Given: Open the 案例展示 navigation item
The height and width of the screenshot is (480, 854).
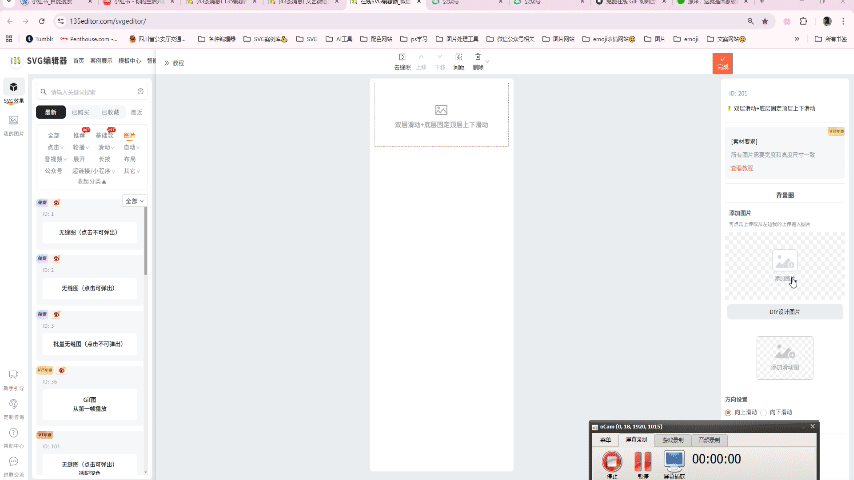Looking at the screenshot, I should pyautogui.click(x=101, y=60).
